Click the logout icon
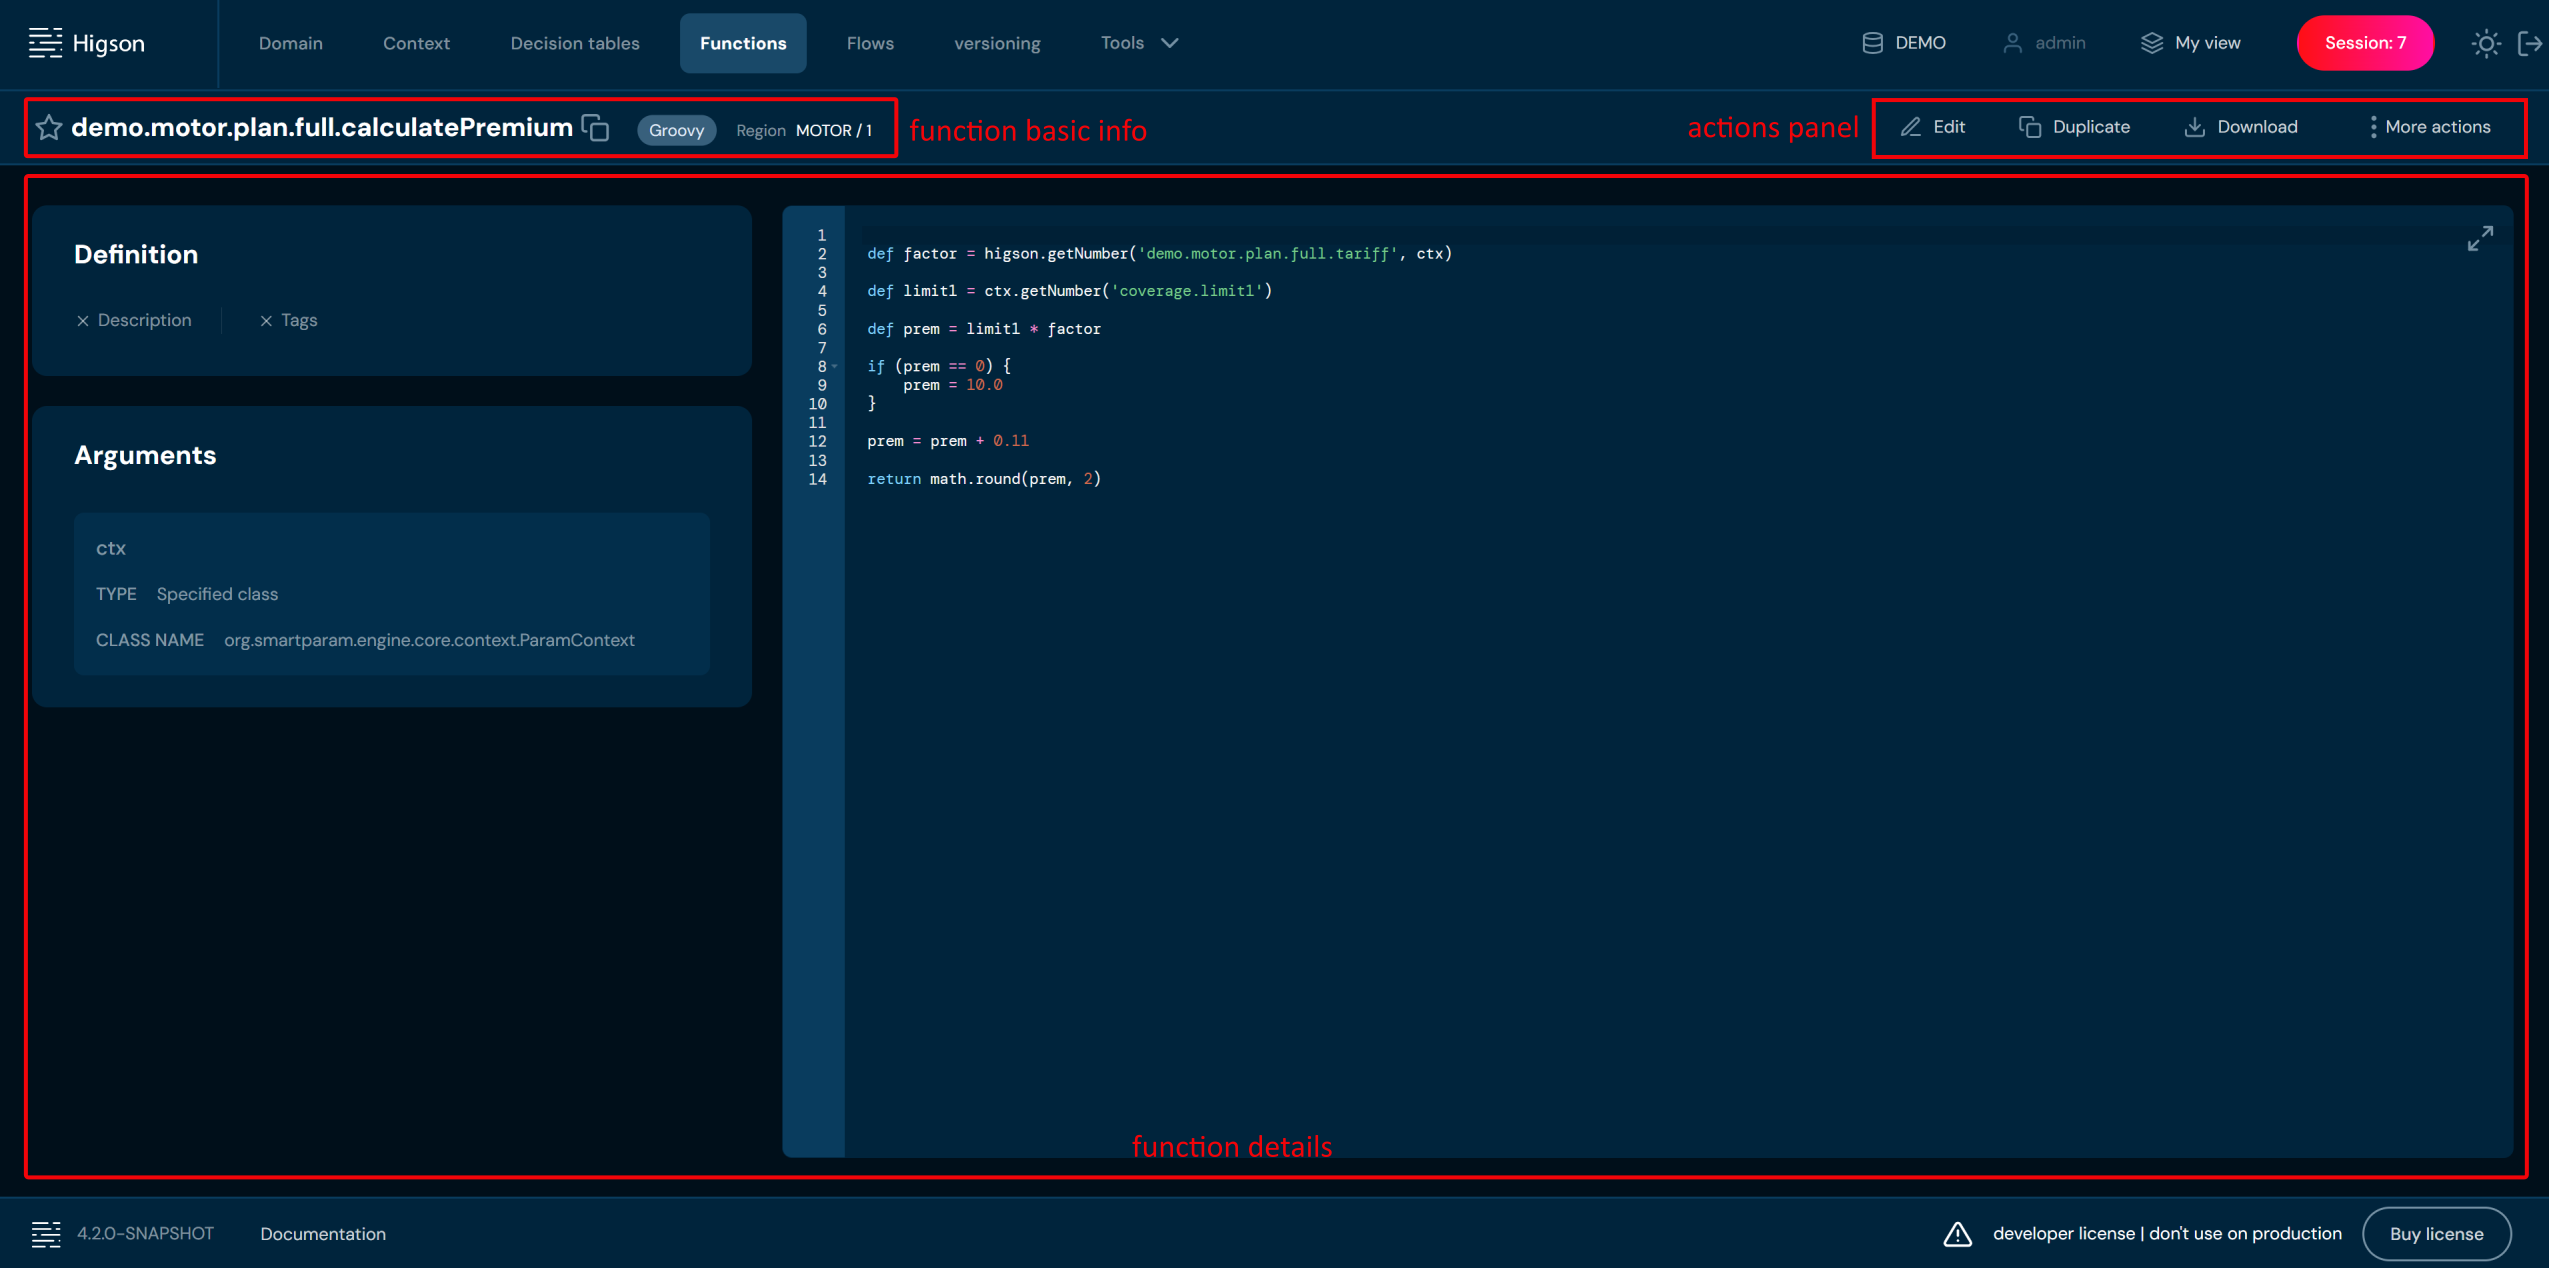 pos(2529,43)
